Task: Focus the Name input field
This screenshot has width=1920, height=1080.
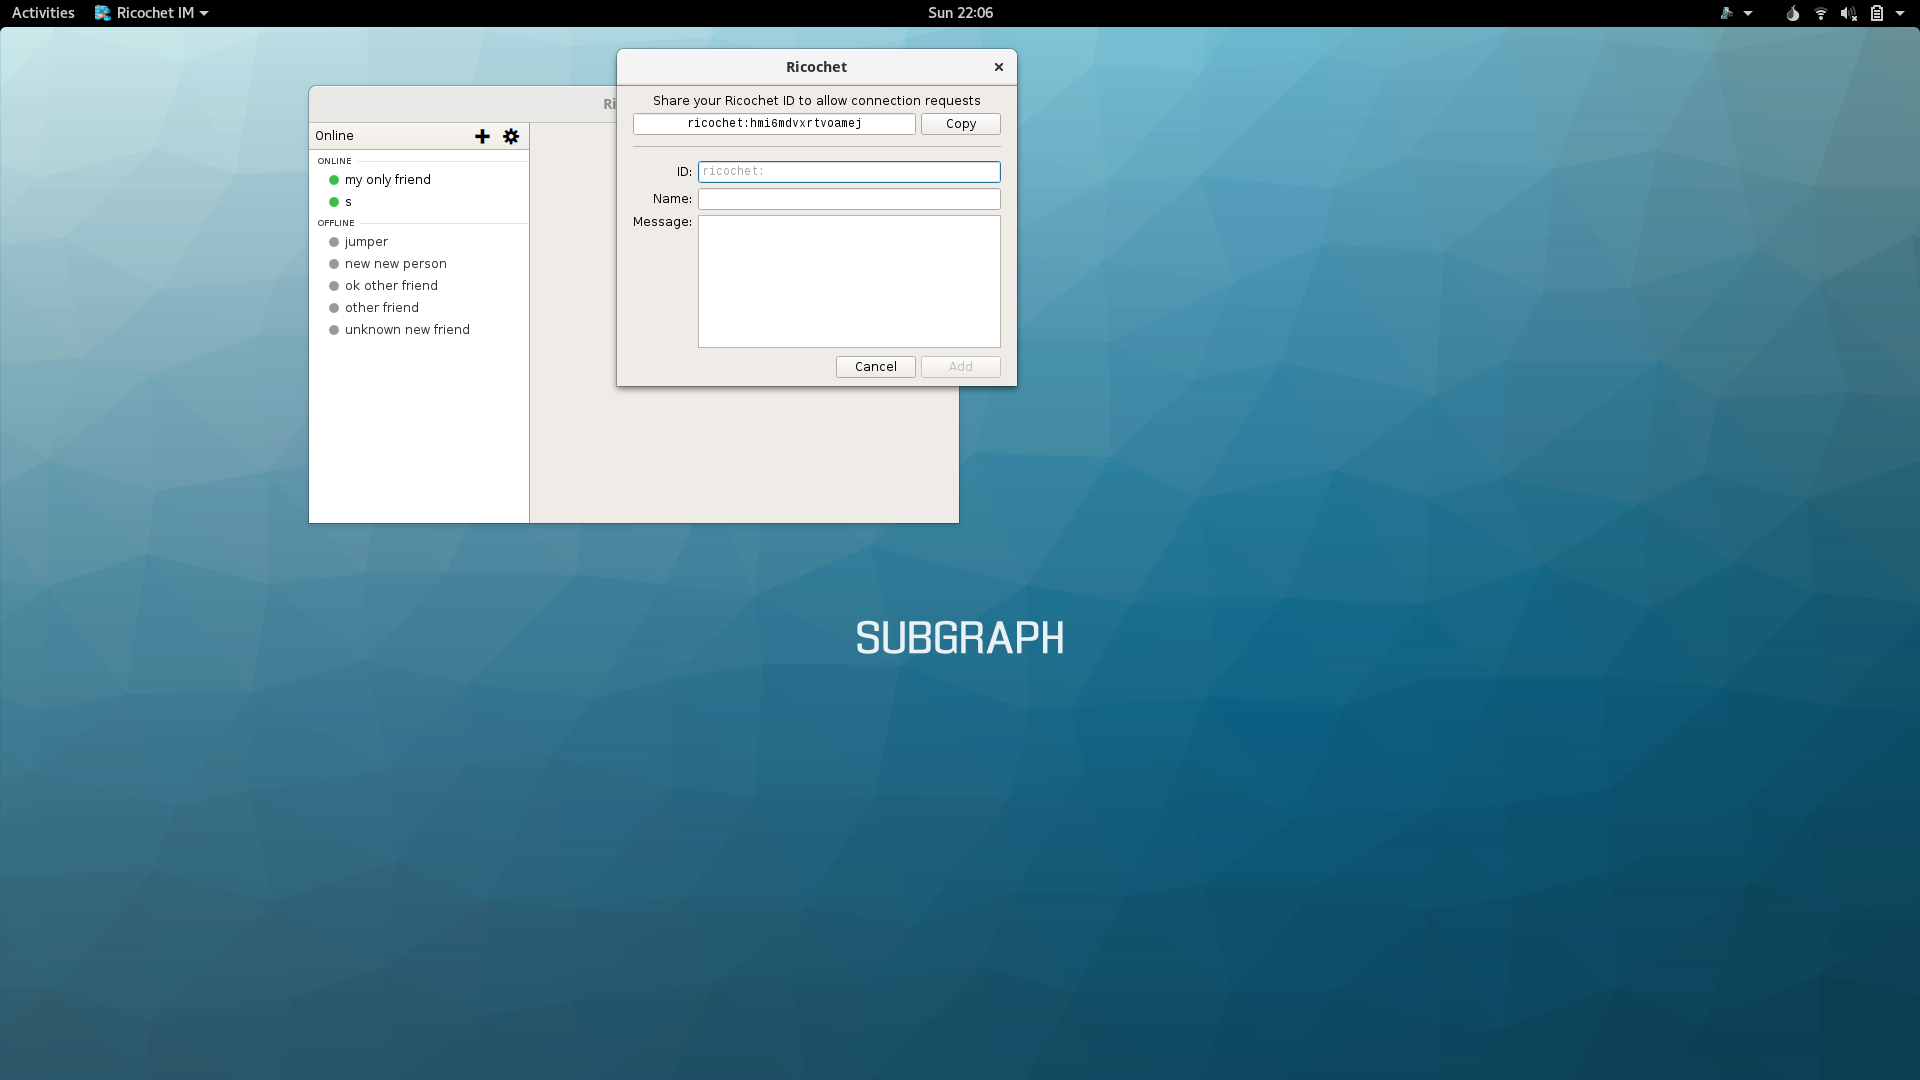Action: 849,199
